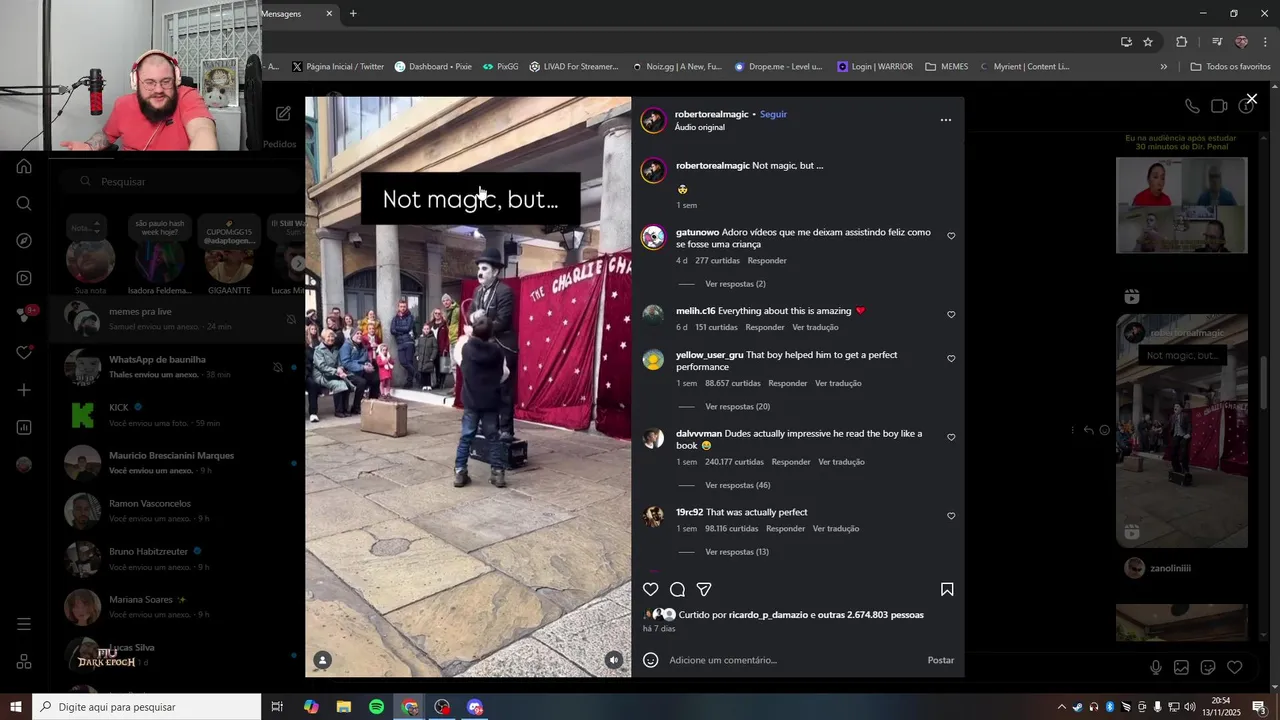Open tagged people icon on the video

323,660
